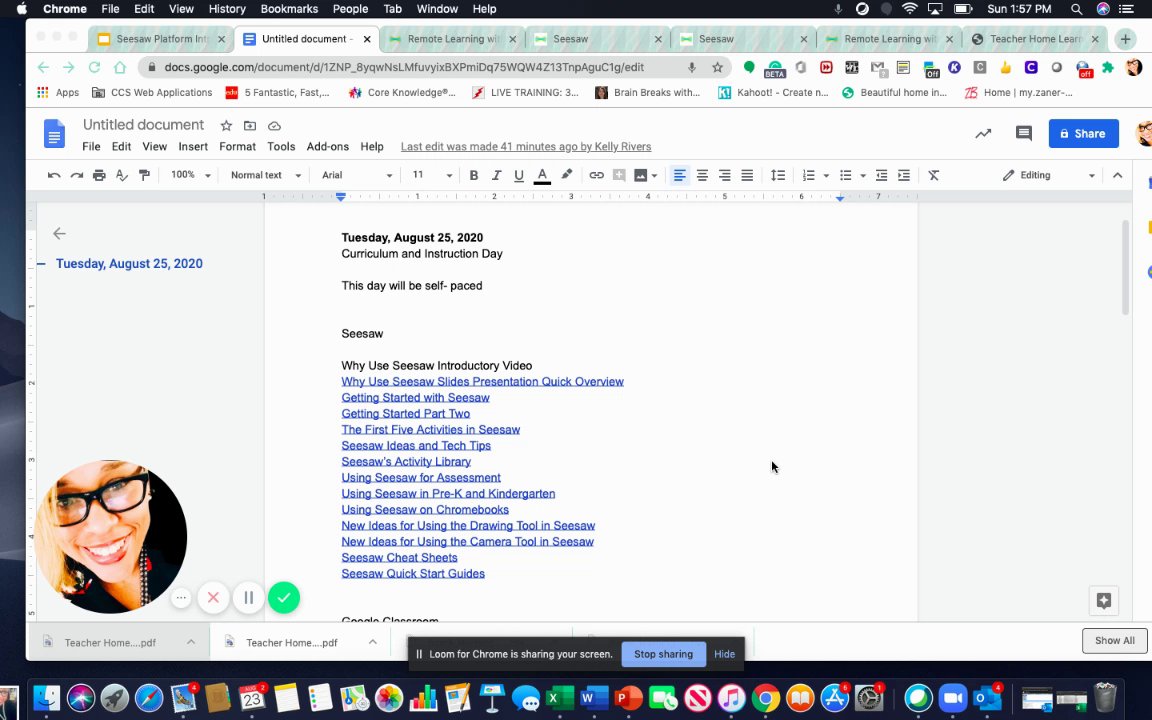Viewport: 1152px width, 720px height.
Task: Expand numbered list options arrow
Action: 826,176
